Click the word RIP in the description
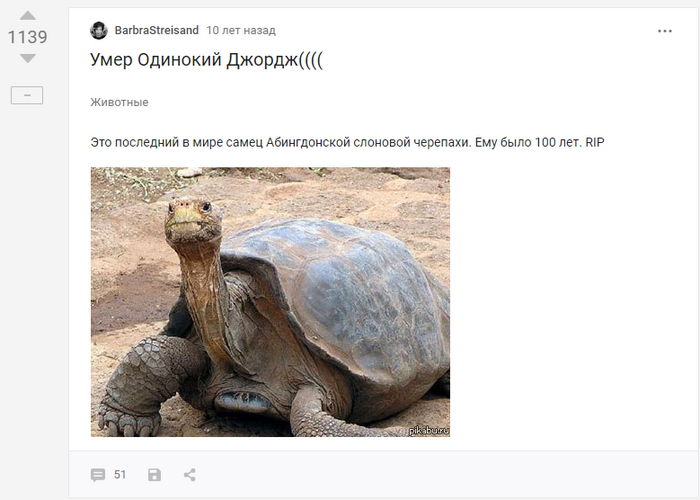This screenshot has height=500, width=700. coord(595,142)
